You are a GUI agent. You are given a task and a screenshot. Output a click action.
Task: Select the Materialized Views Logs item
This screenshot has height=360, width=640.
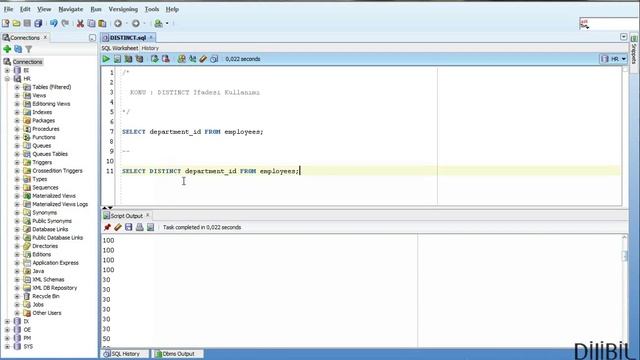click(60, 204)
